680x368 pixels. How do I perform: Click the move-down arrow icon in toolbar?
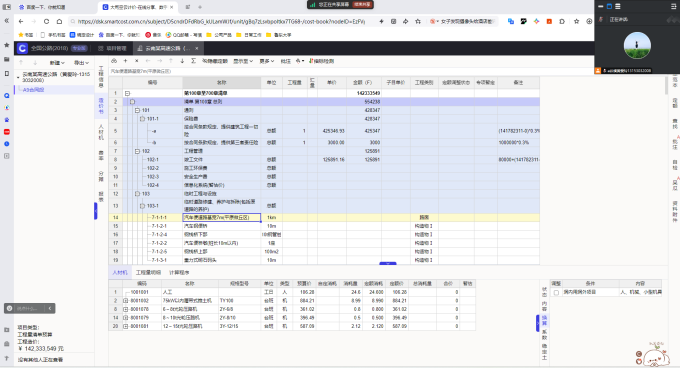pos(182,61)
